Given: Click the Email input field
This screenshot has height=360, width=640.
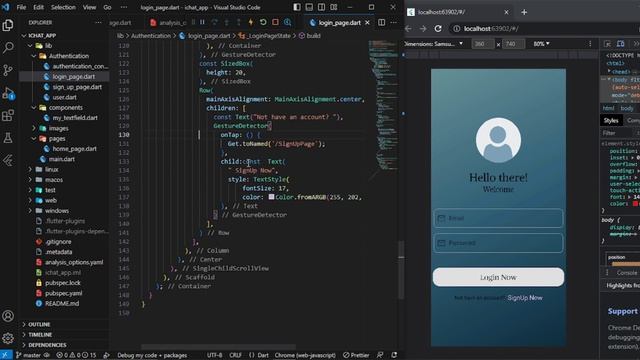Looking at the screenshot, I should [498, 218].
